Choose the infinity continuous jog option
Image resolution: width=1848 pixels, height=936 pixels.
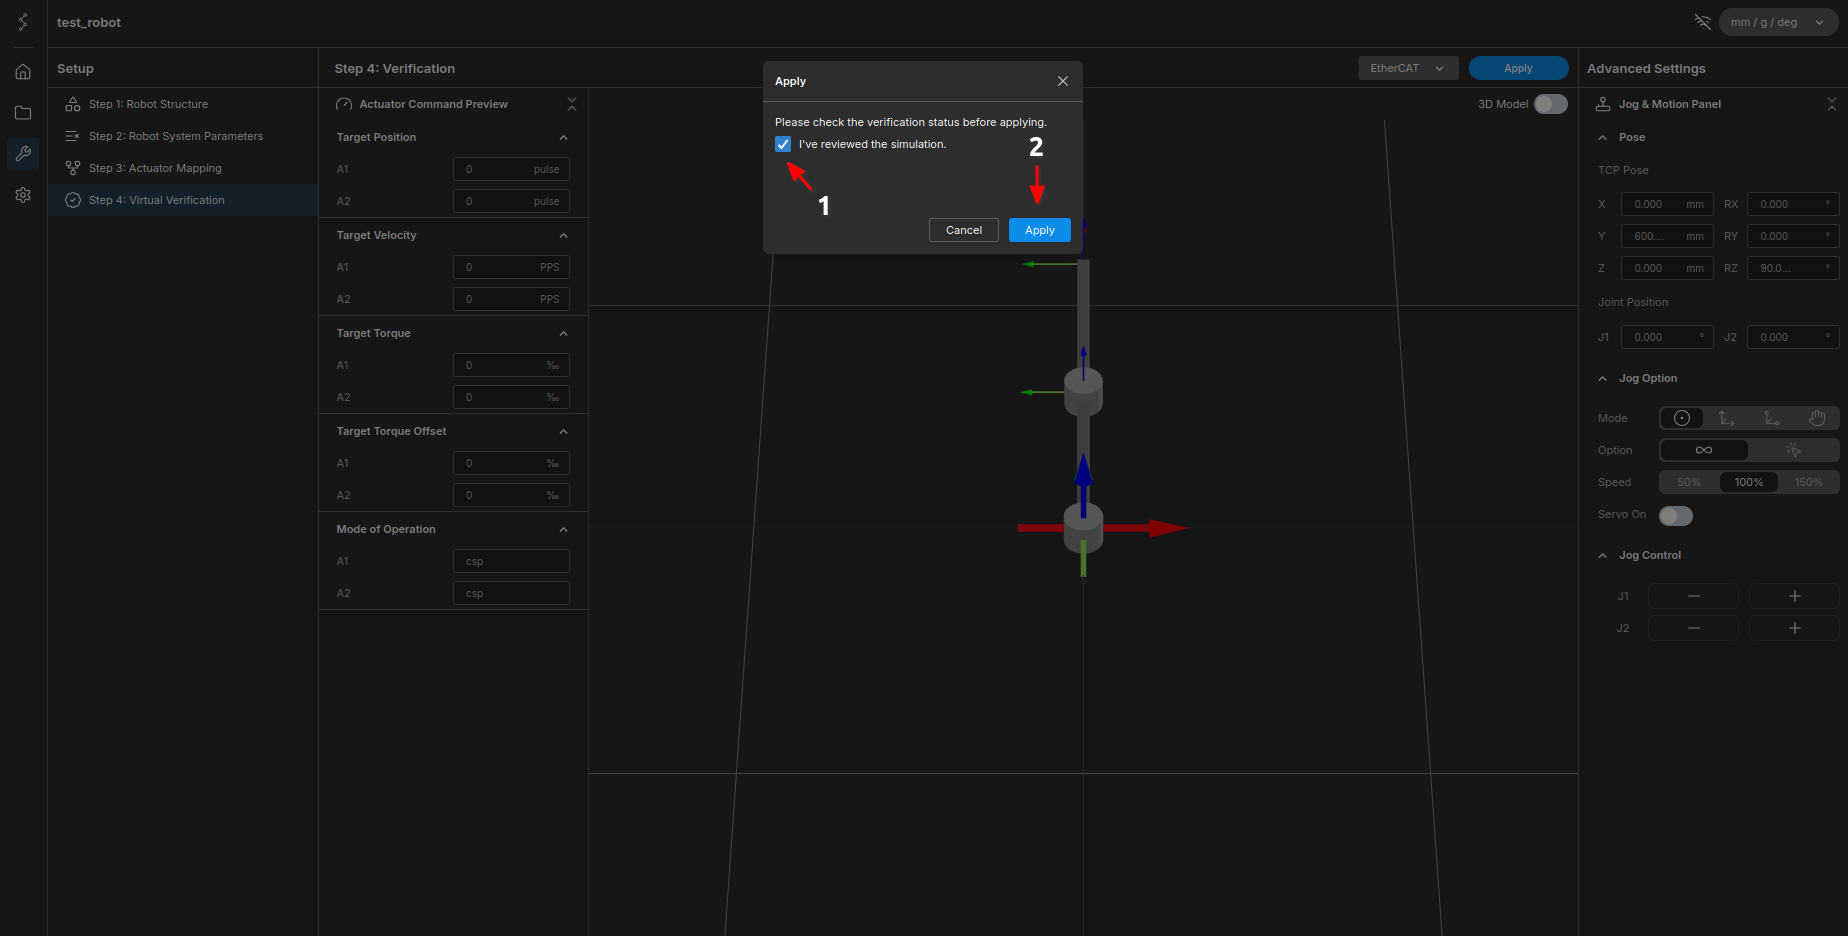tap(1704, 450)
